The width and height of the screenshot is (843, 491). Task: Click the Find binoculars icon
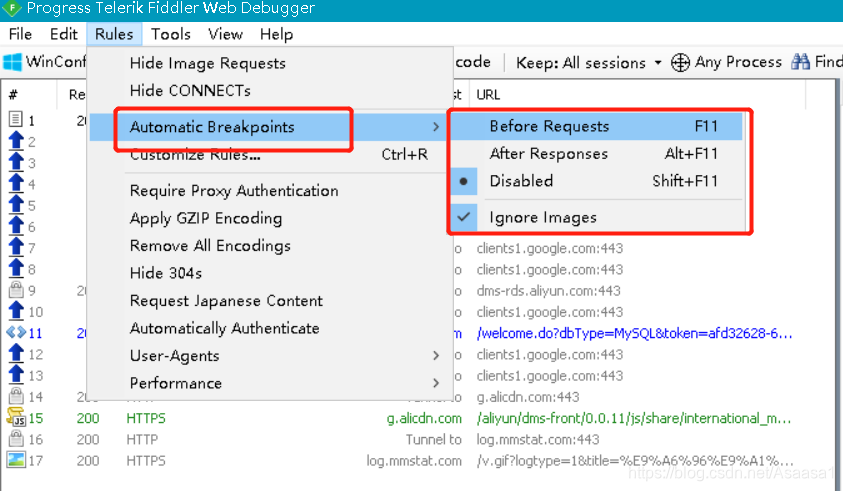[x=801, y=62]
